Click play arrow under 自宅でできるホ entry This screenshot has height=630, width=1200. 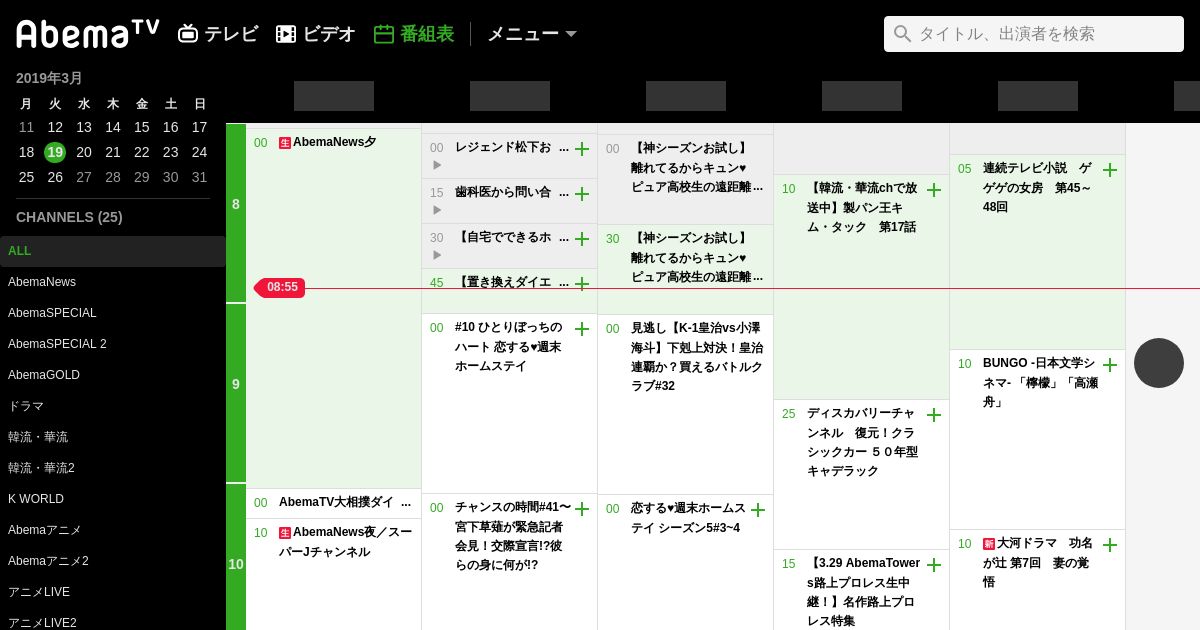pos(437,255)
